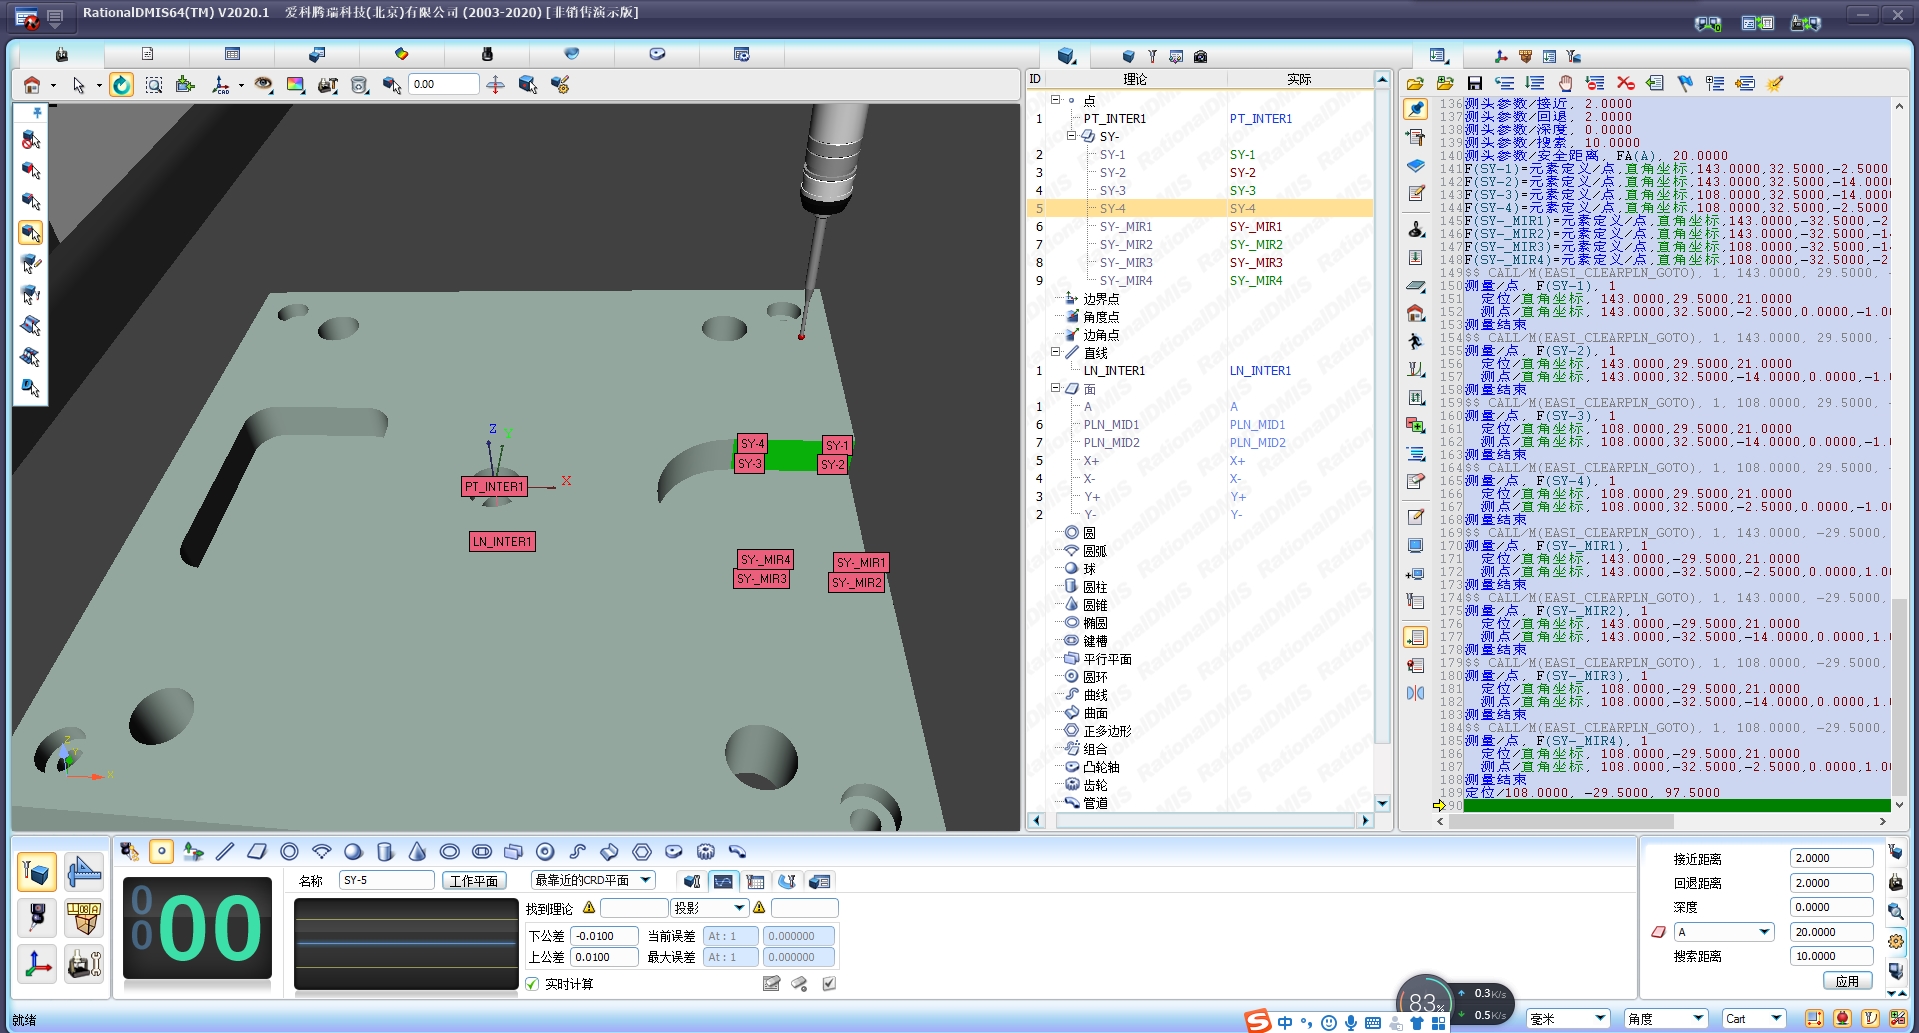
Task: Open the 投影 dropdown
Action: point(740,908)
